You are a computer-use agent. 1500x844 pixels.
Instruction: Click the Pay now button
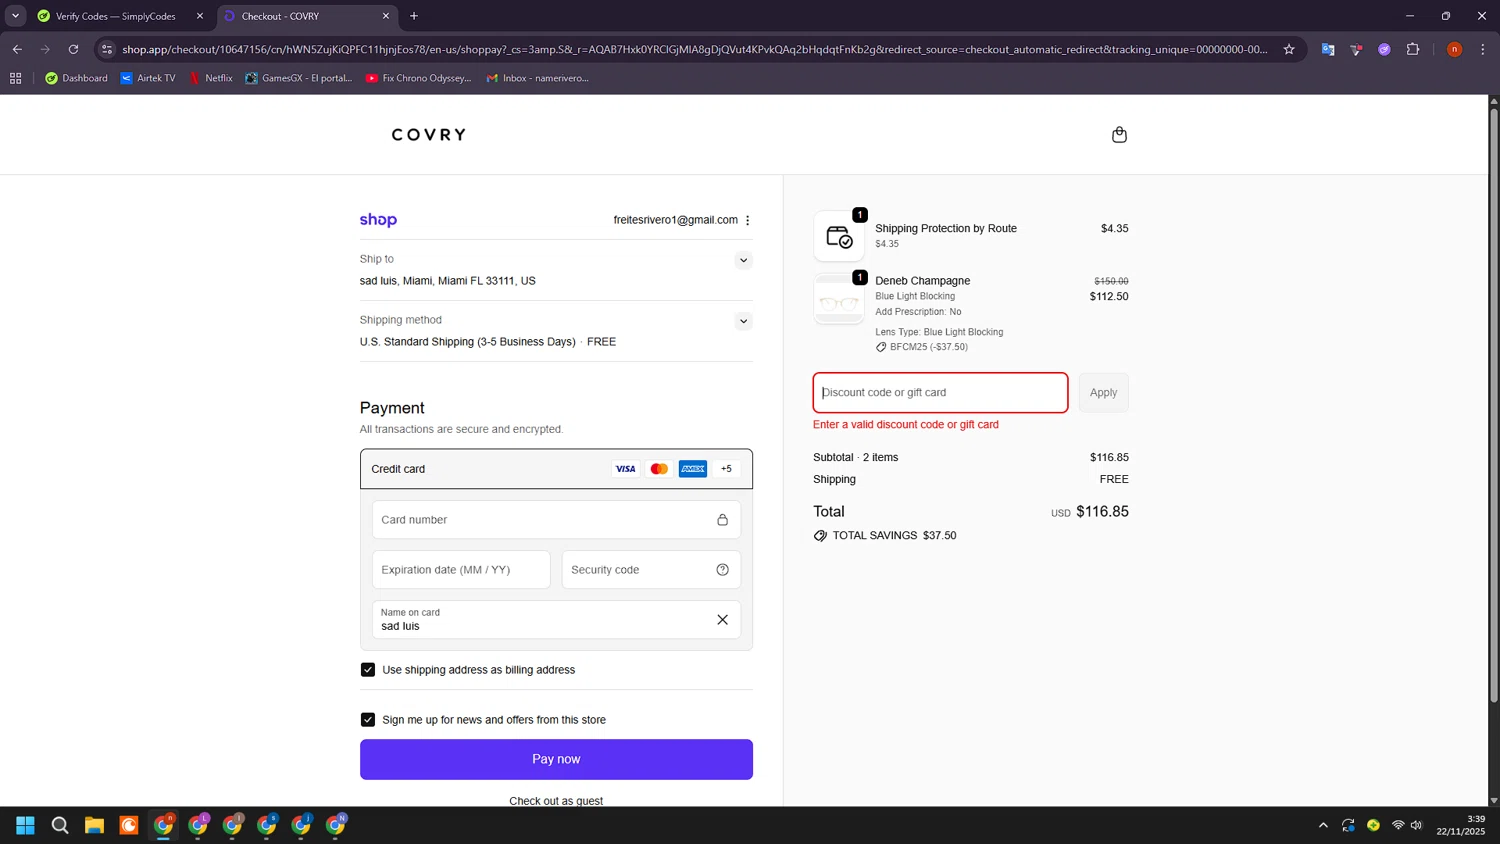click(x=556, y=760)
